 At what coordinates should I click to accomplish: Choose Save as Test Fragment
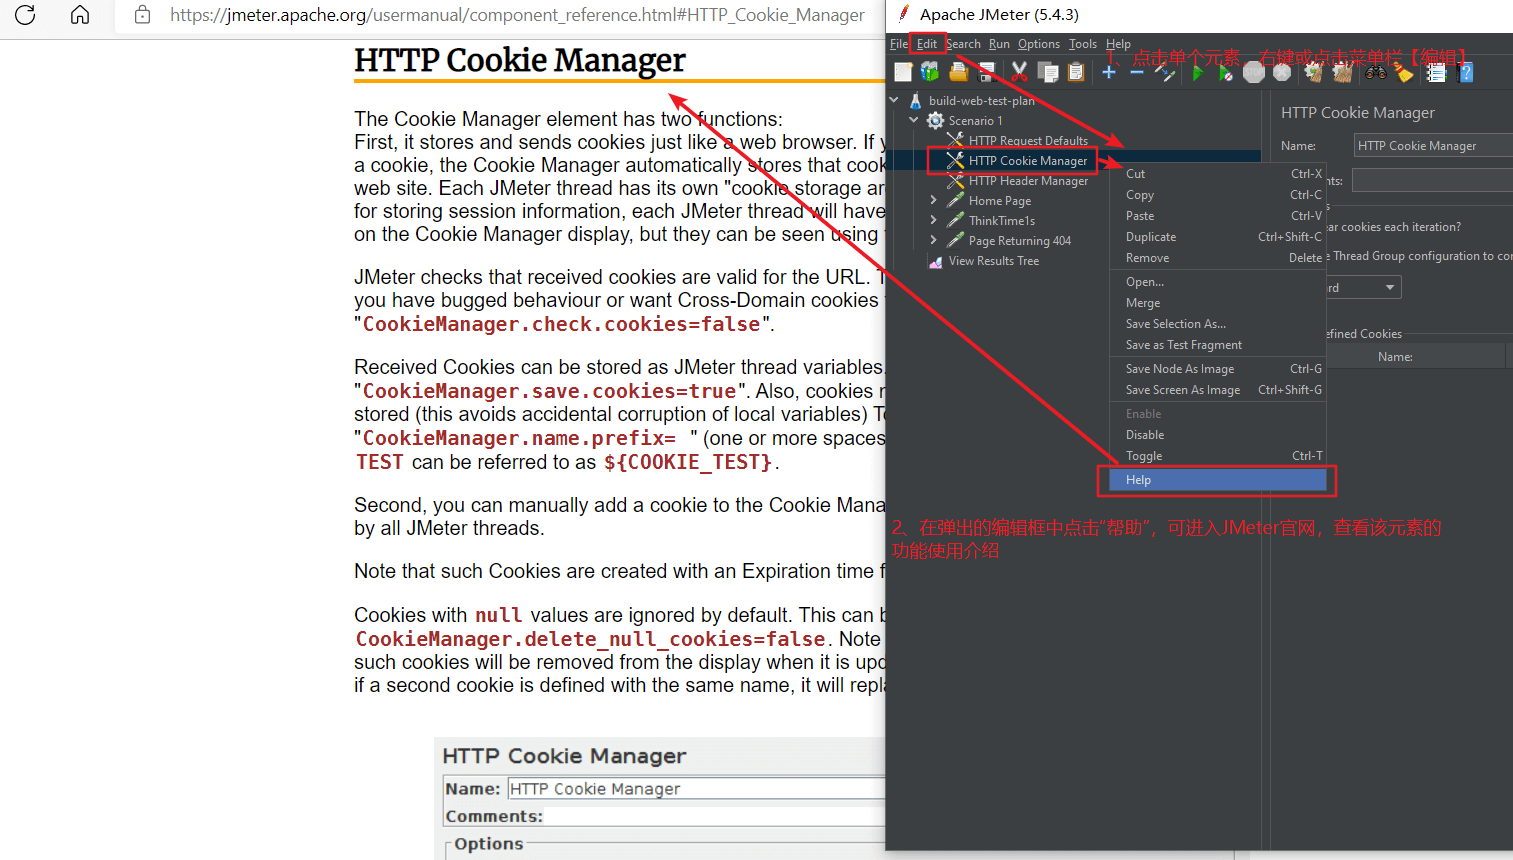[x=1218, y=345]
